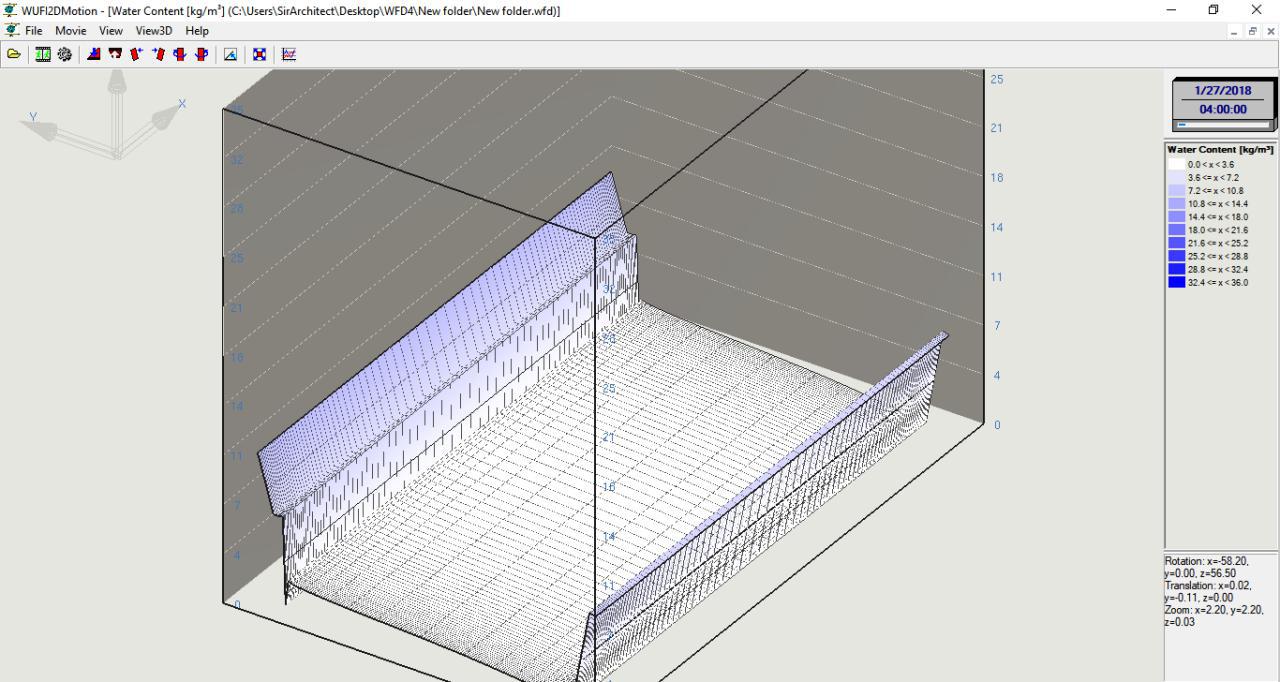Click the line graph chart icon

coord(289,55)
